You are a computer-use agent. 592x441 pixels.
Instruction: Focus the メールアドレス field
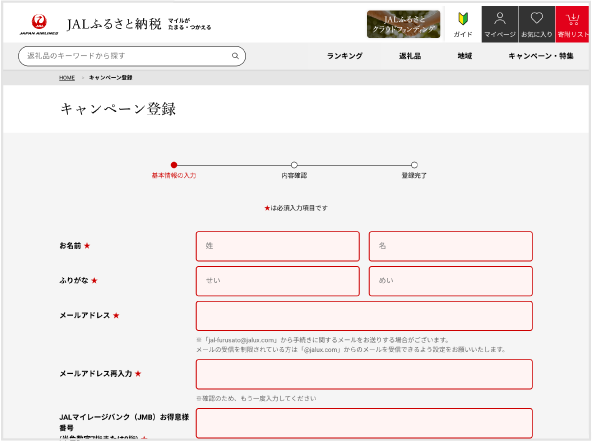tap(364, 316)
